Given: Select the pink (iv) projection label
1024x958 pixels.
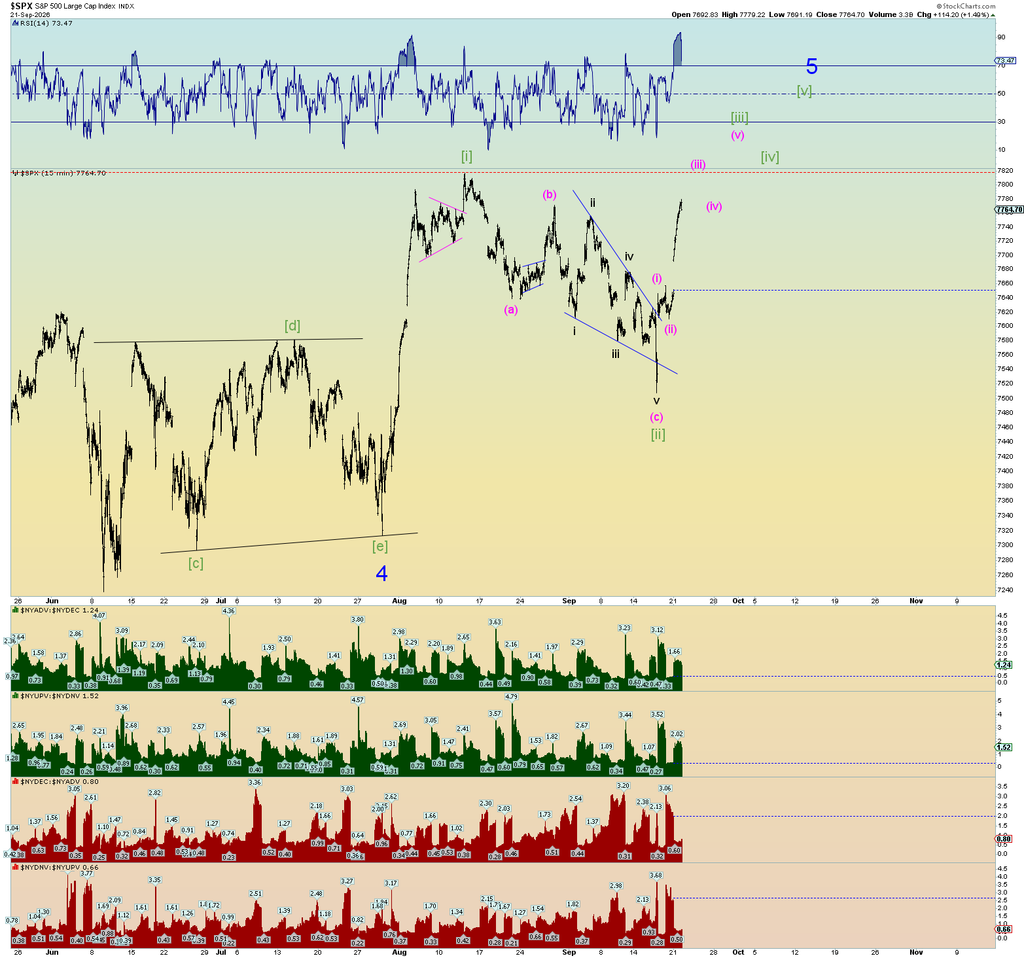Looking at the screenshot, I should (x=714, y=206).
